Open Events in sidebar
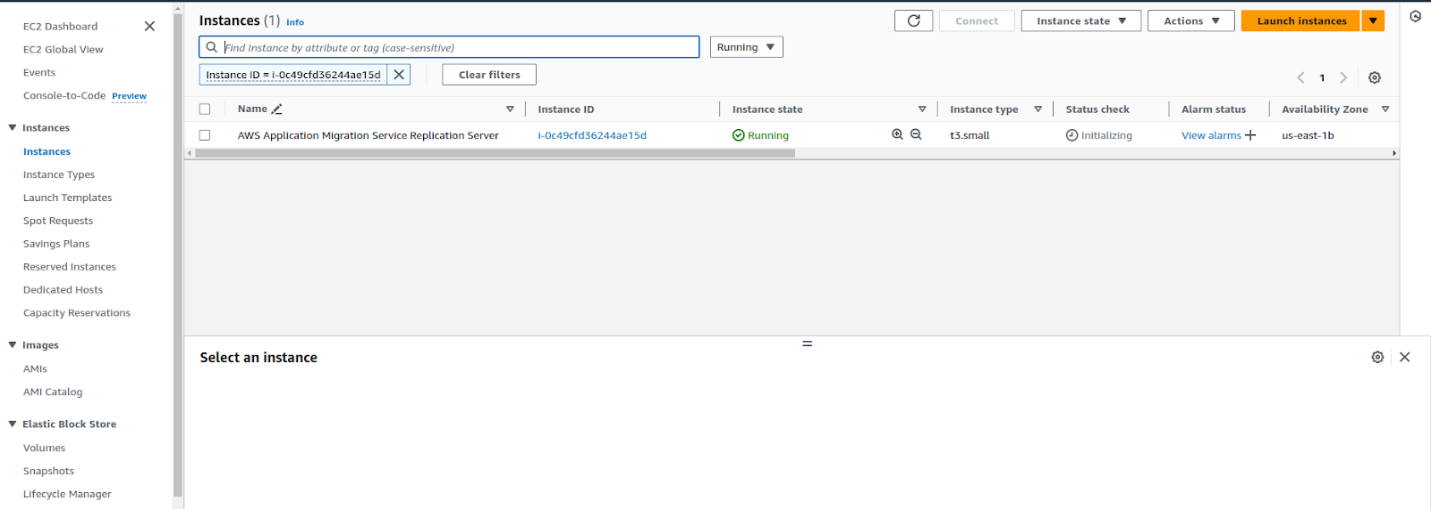 tap(39, 72)
